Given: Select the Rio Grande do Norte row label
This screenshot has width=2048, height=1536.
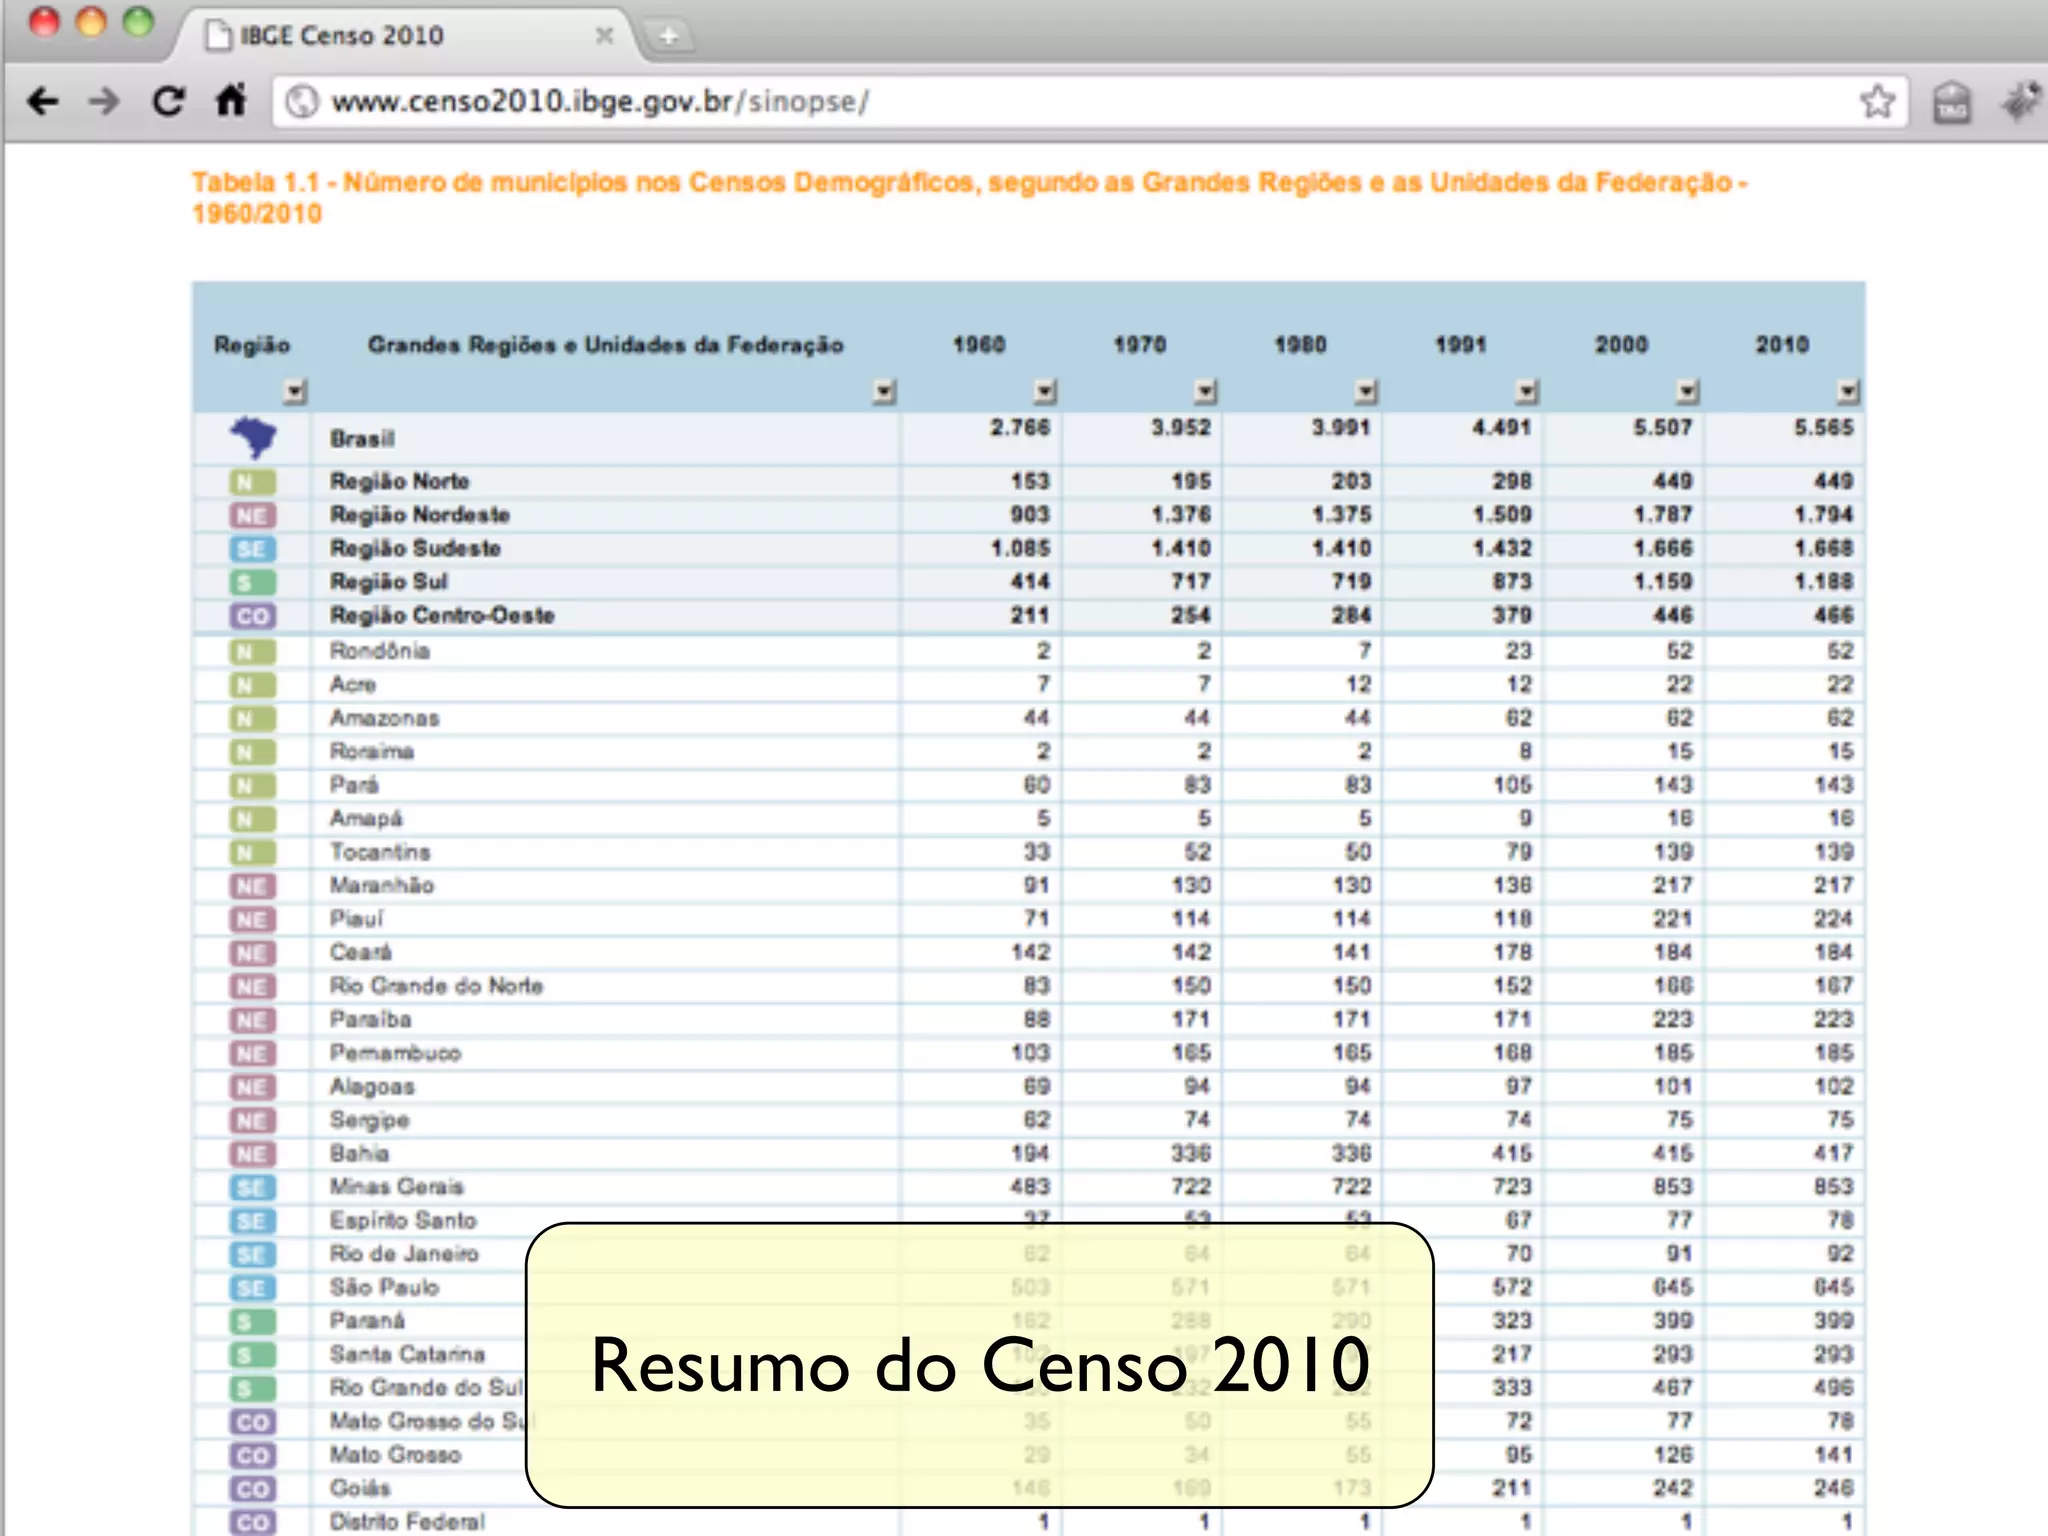Looking at the screenshot, I should (436, 986).
